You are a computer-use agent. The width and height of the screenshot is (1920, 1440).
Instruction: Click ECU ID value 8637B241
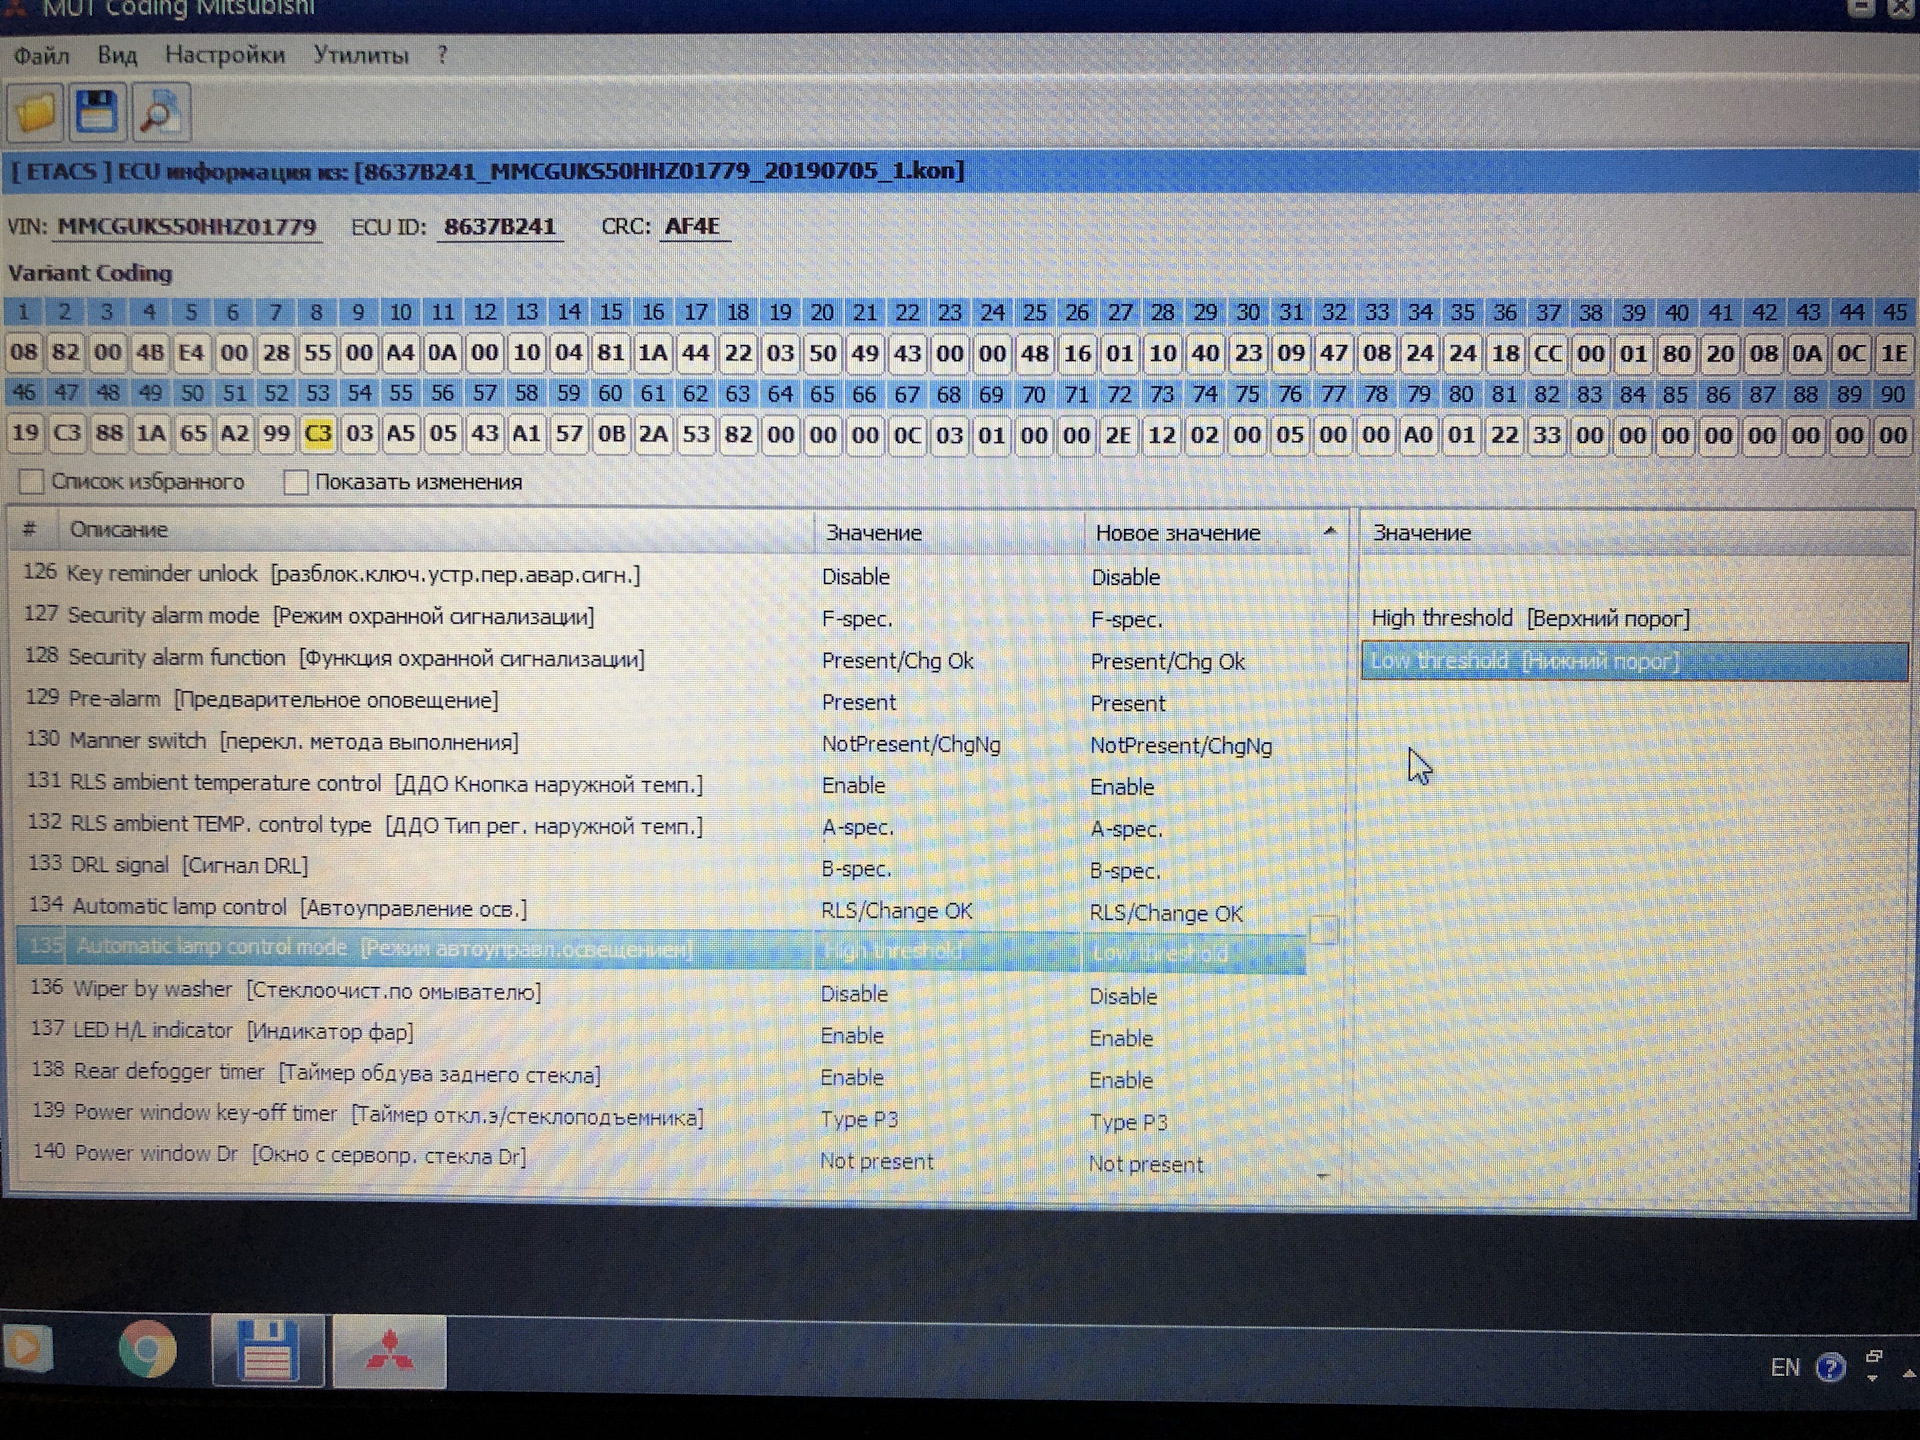[499, 227]
